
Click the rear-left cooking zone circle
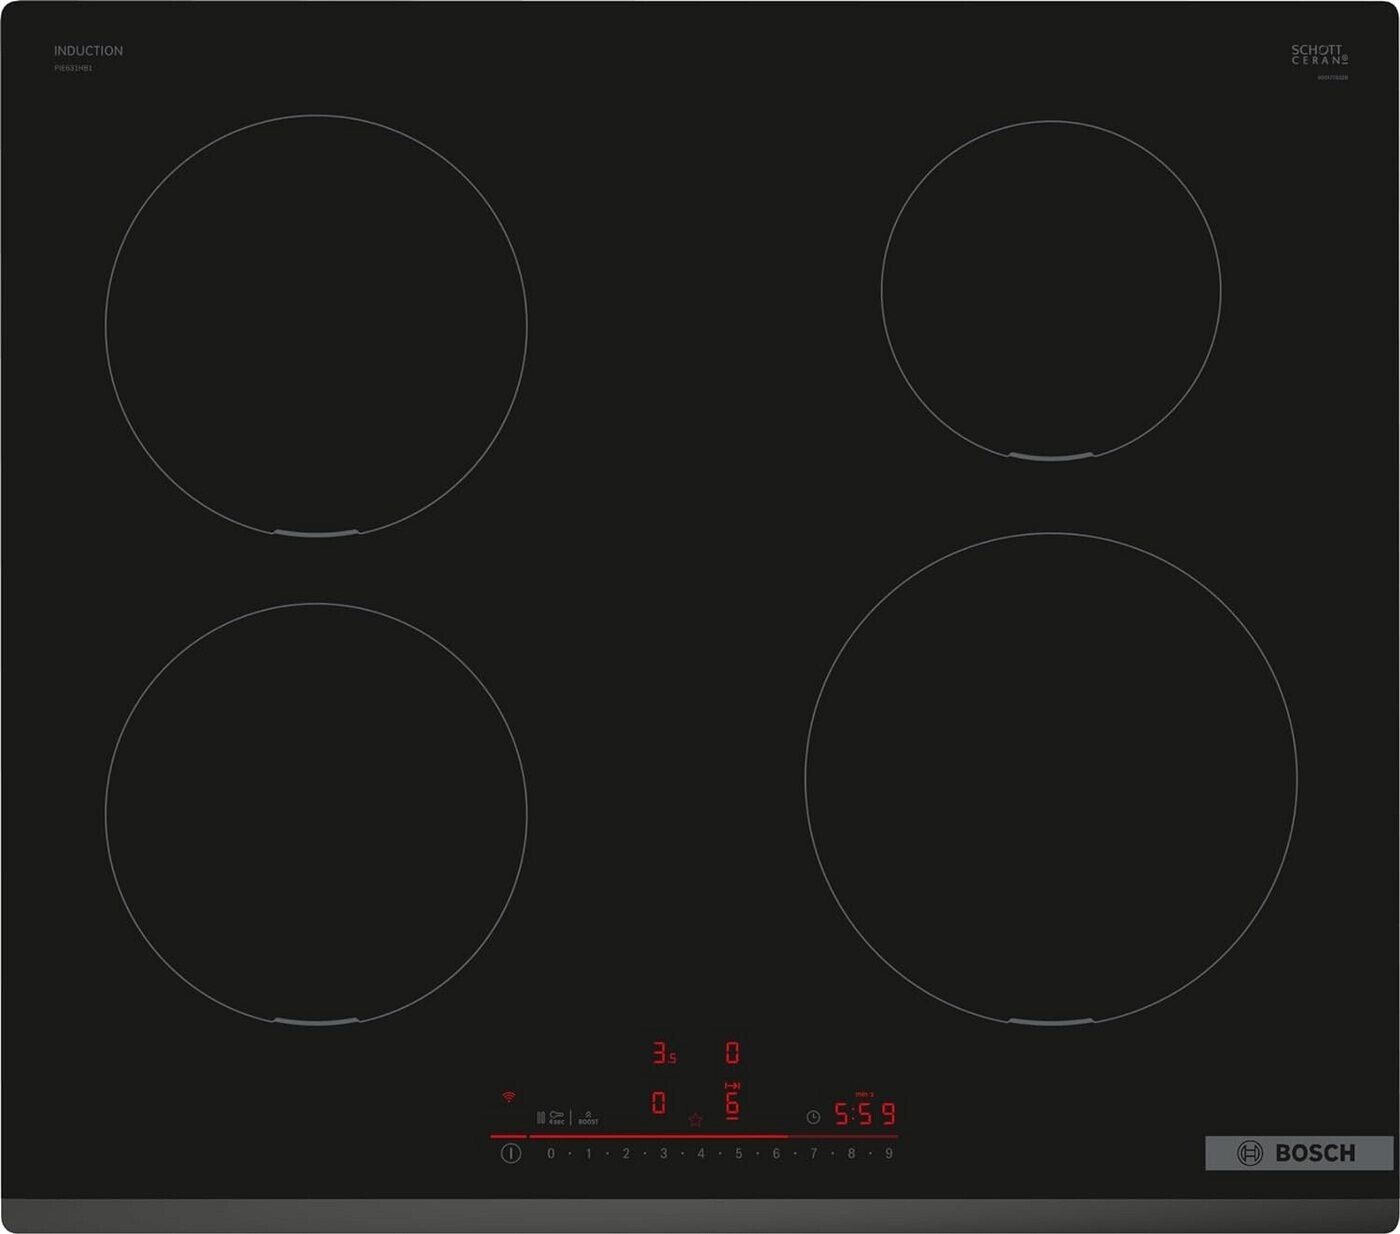tap(316, 325)
